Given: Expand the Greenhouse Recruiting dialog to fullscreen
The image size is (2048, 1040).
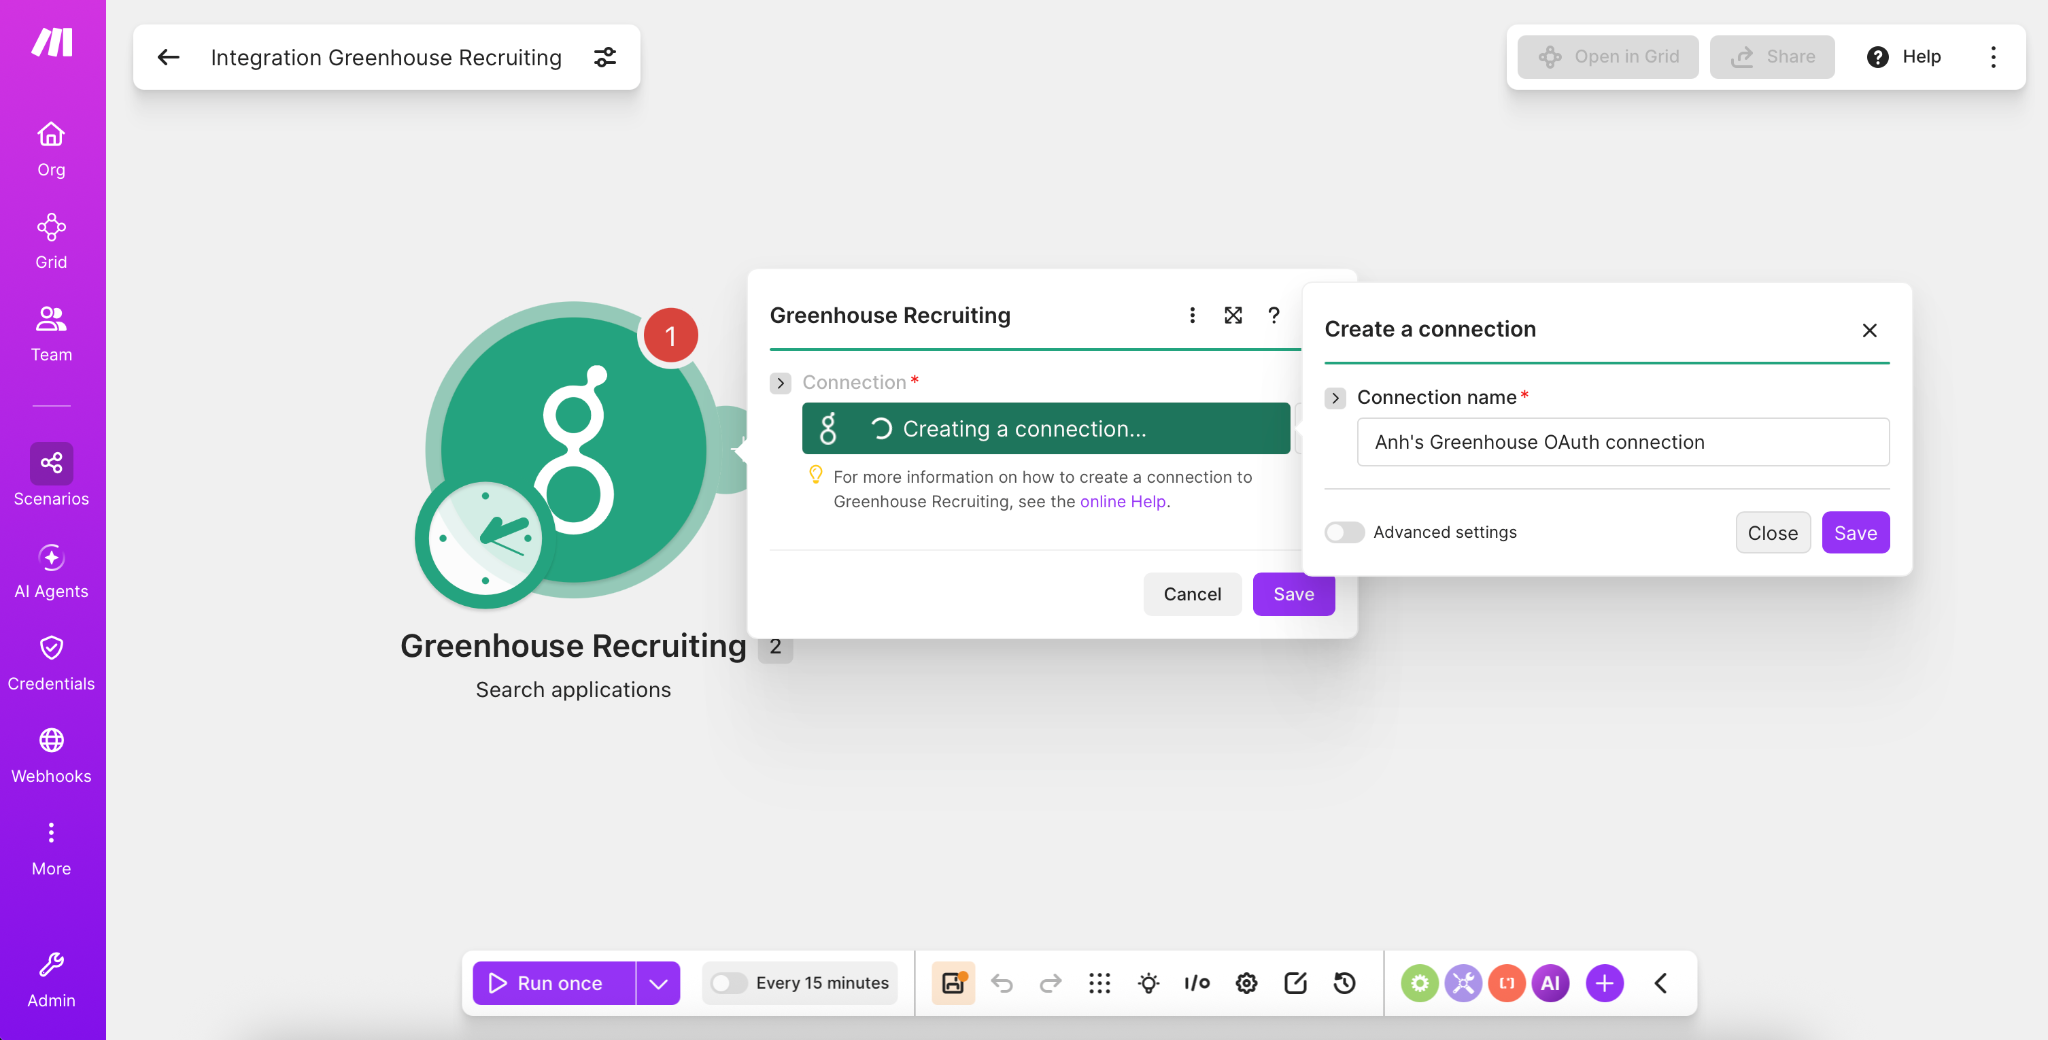Looking at the screenshot, I should tap(1233, 315).
